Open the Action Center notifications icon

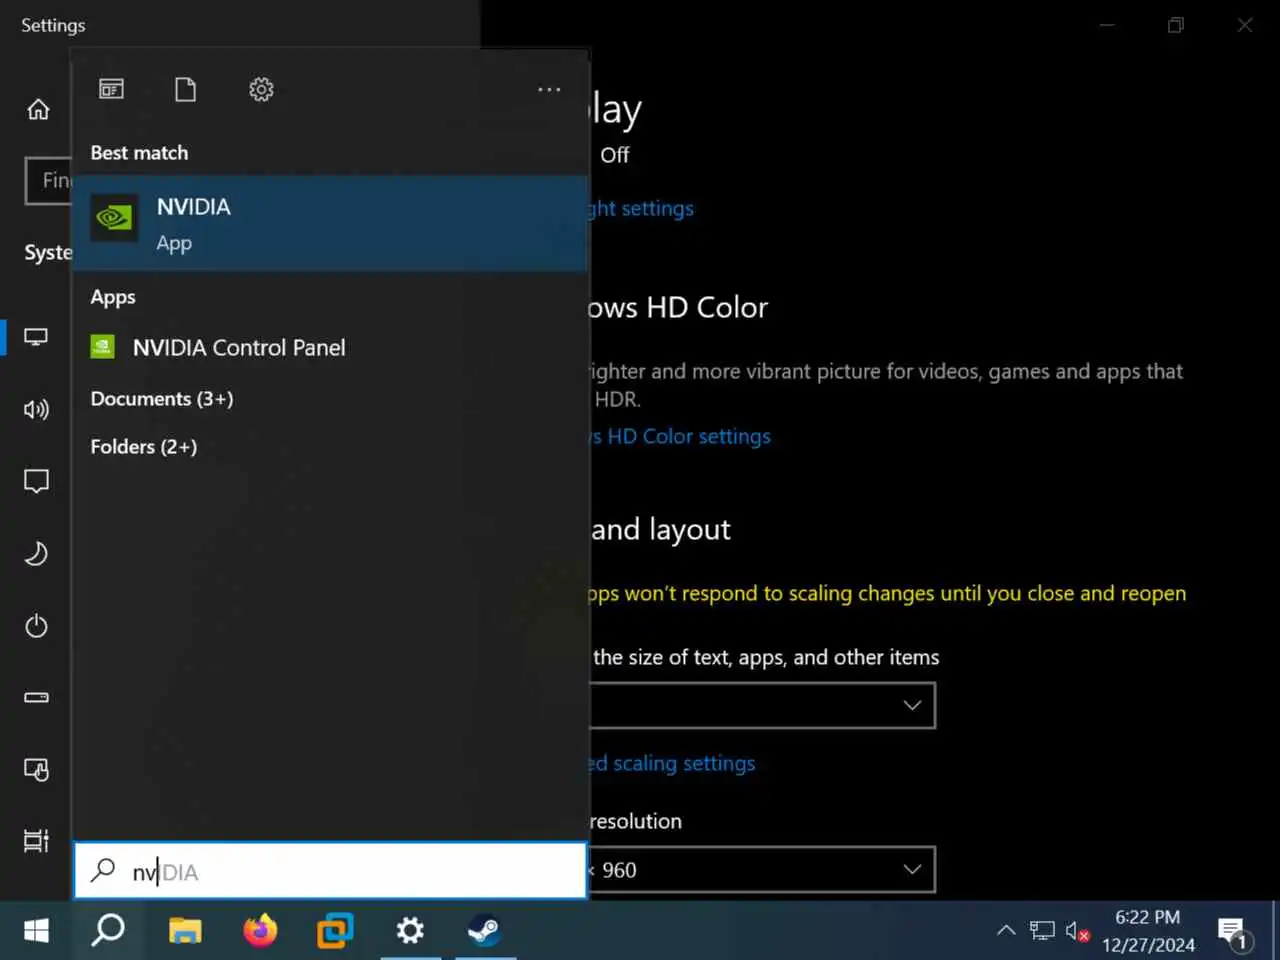1234,933
